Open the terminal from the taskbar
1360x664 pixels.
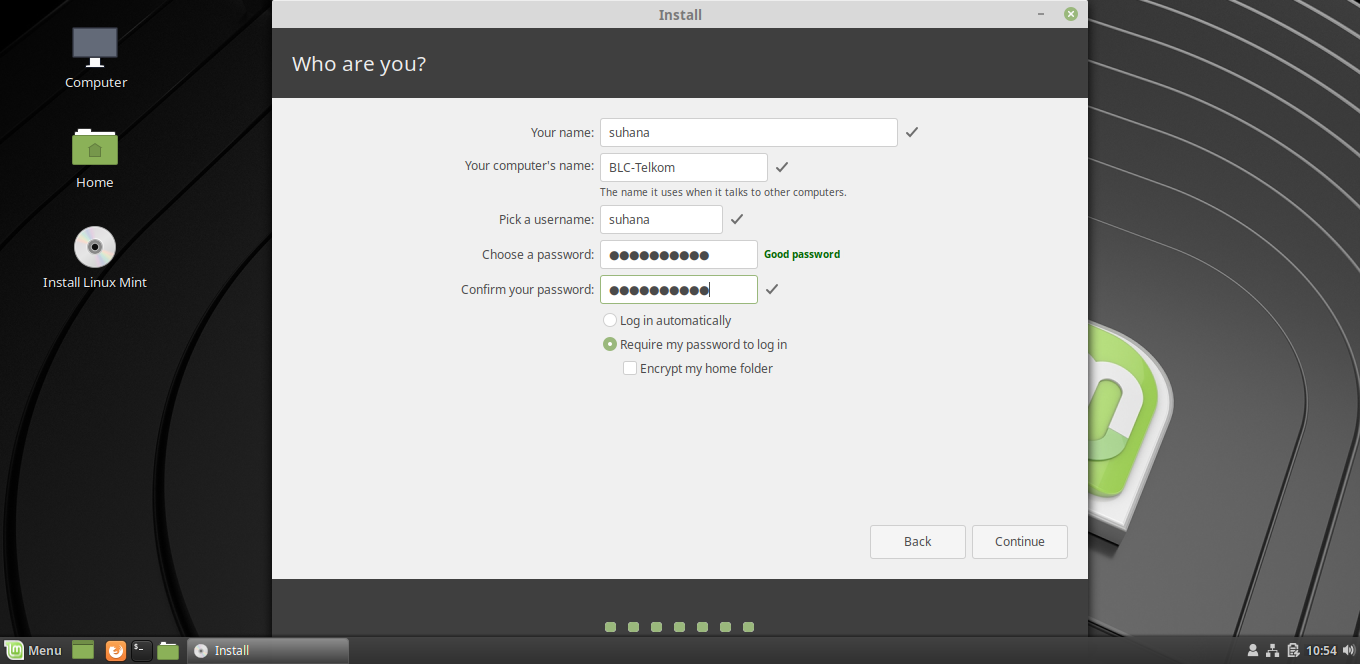141,650
